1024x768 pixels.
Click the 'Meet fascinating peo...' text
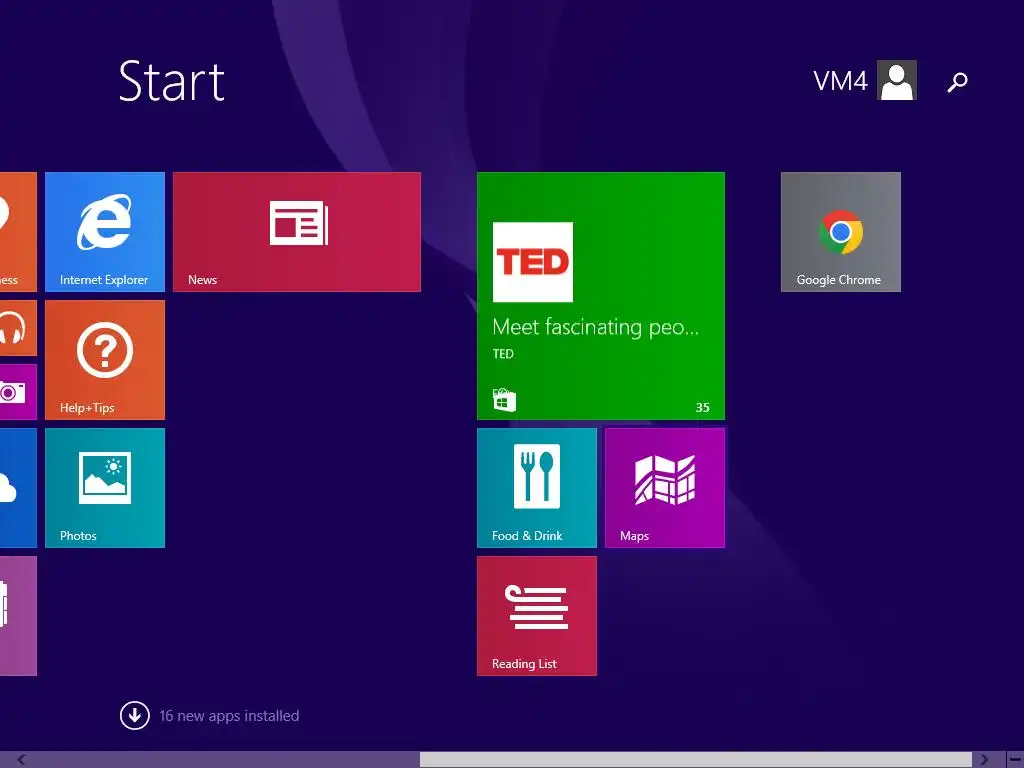tap(595, 327)
